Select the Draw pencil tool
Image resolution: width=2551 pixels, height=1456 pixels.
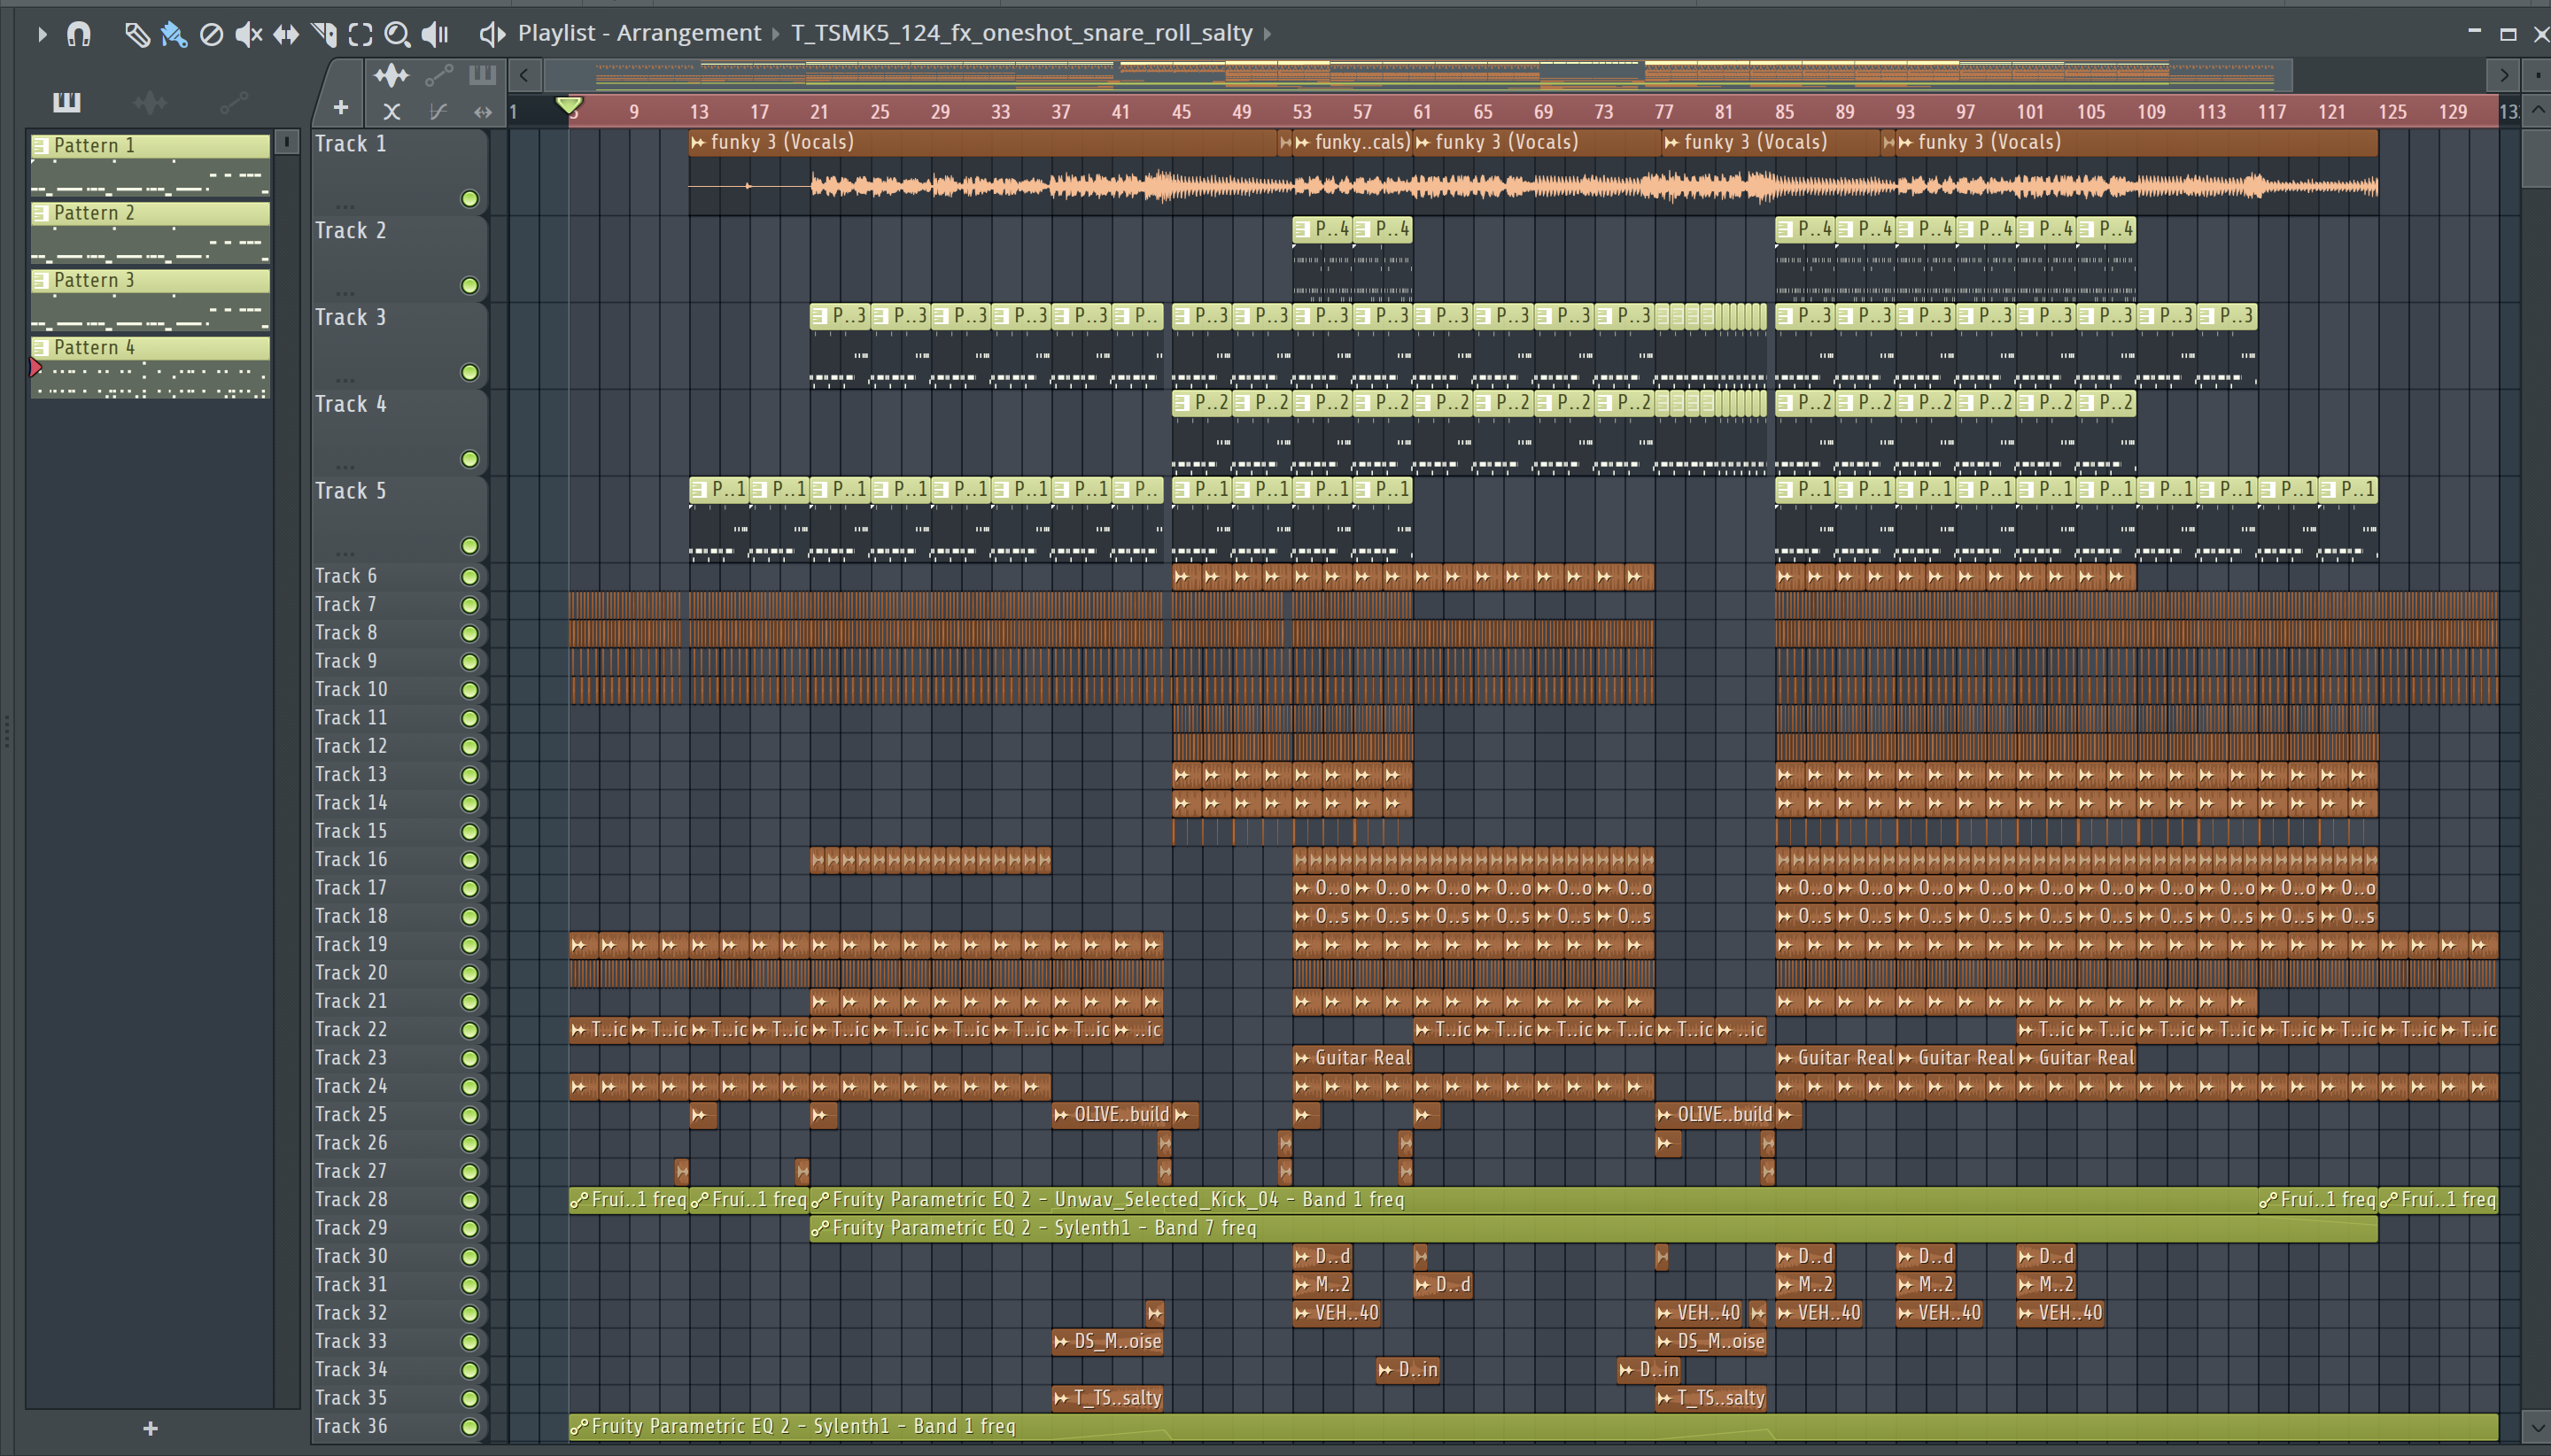pyautogui.click(x=136, y=34)
